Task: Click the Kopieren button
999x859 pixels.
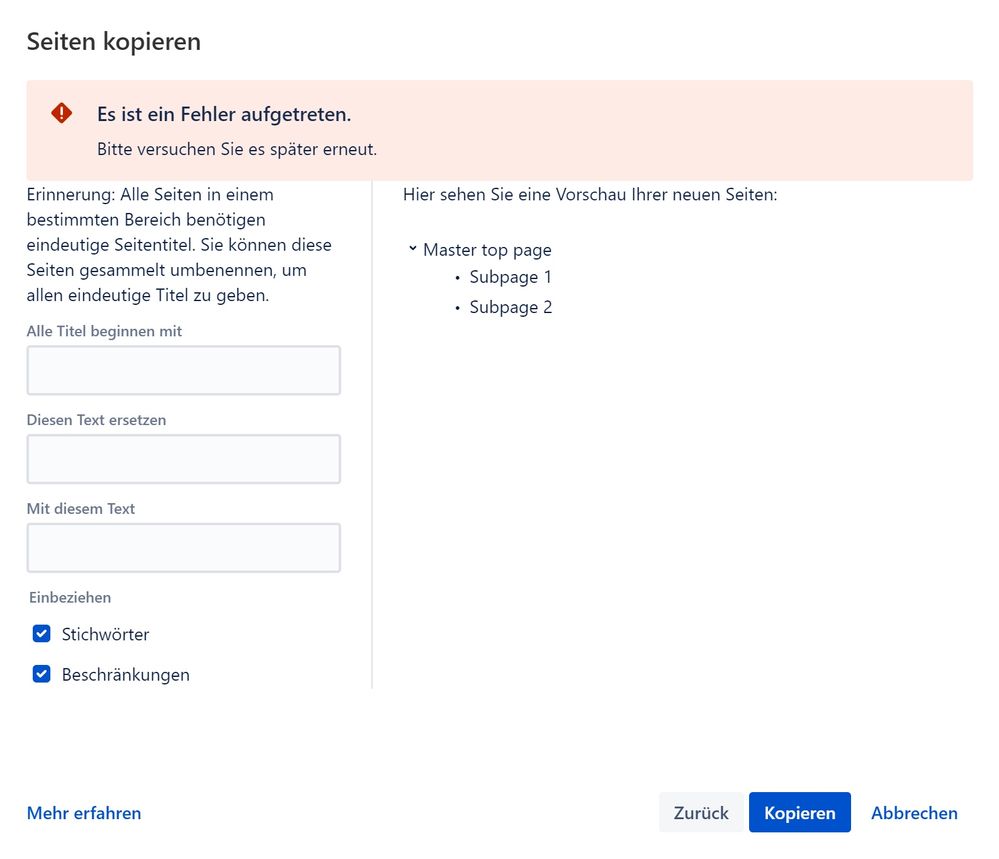Action: [799, 812]
